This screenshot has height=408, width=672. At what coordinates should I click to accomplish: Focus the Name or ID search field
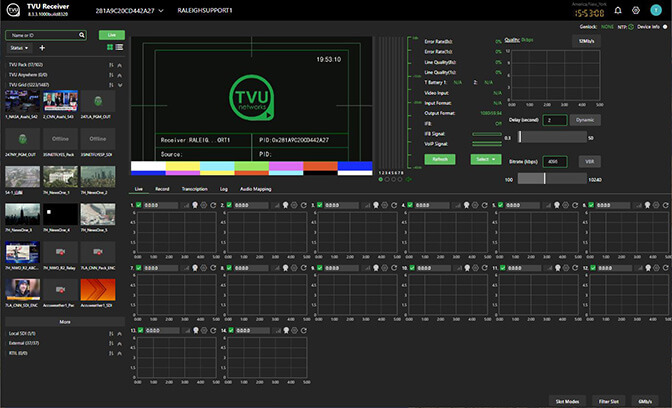[45, 35]
